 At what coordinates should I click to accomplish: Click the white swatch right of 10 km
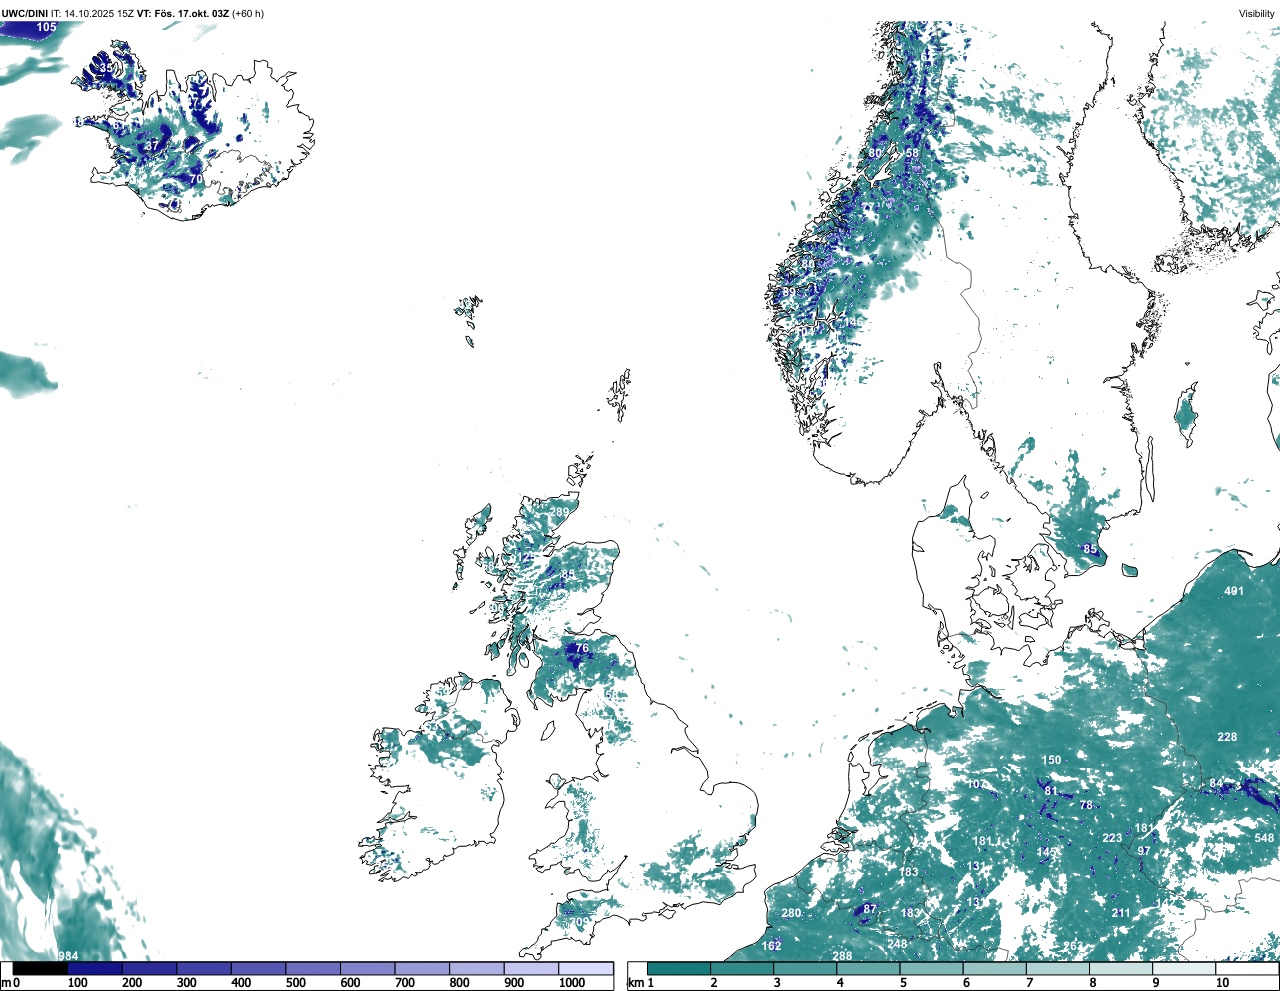[x=1247, y=968]
